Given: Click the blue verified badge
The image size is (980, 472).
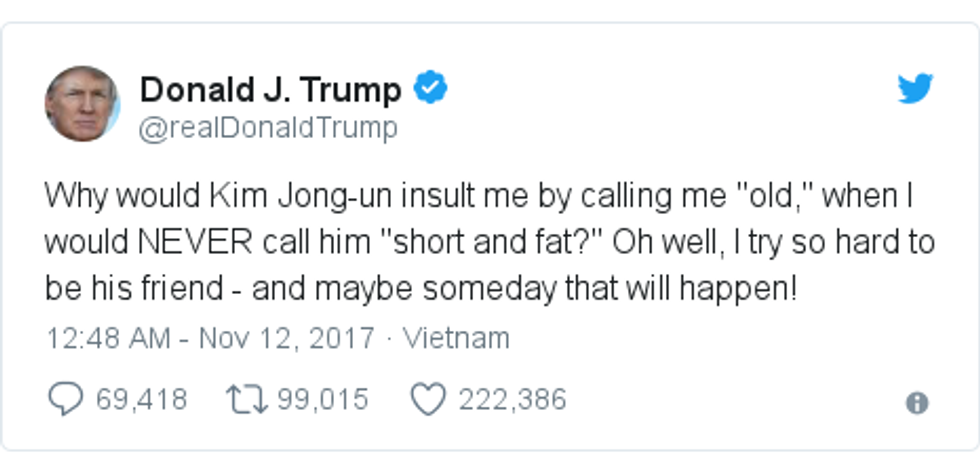Looking at the screenshot, I should click(431, 89).
